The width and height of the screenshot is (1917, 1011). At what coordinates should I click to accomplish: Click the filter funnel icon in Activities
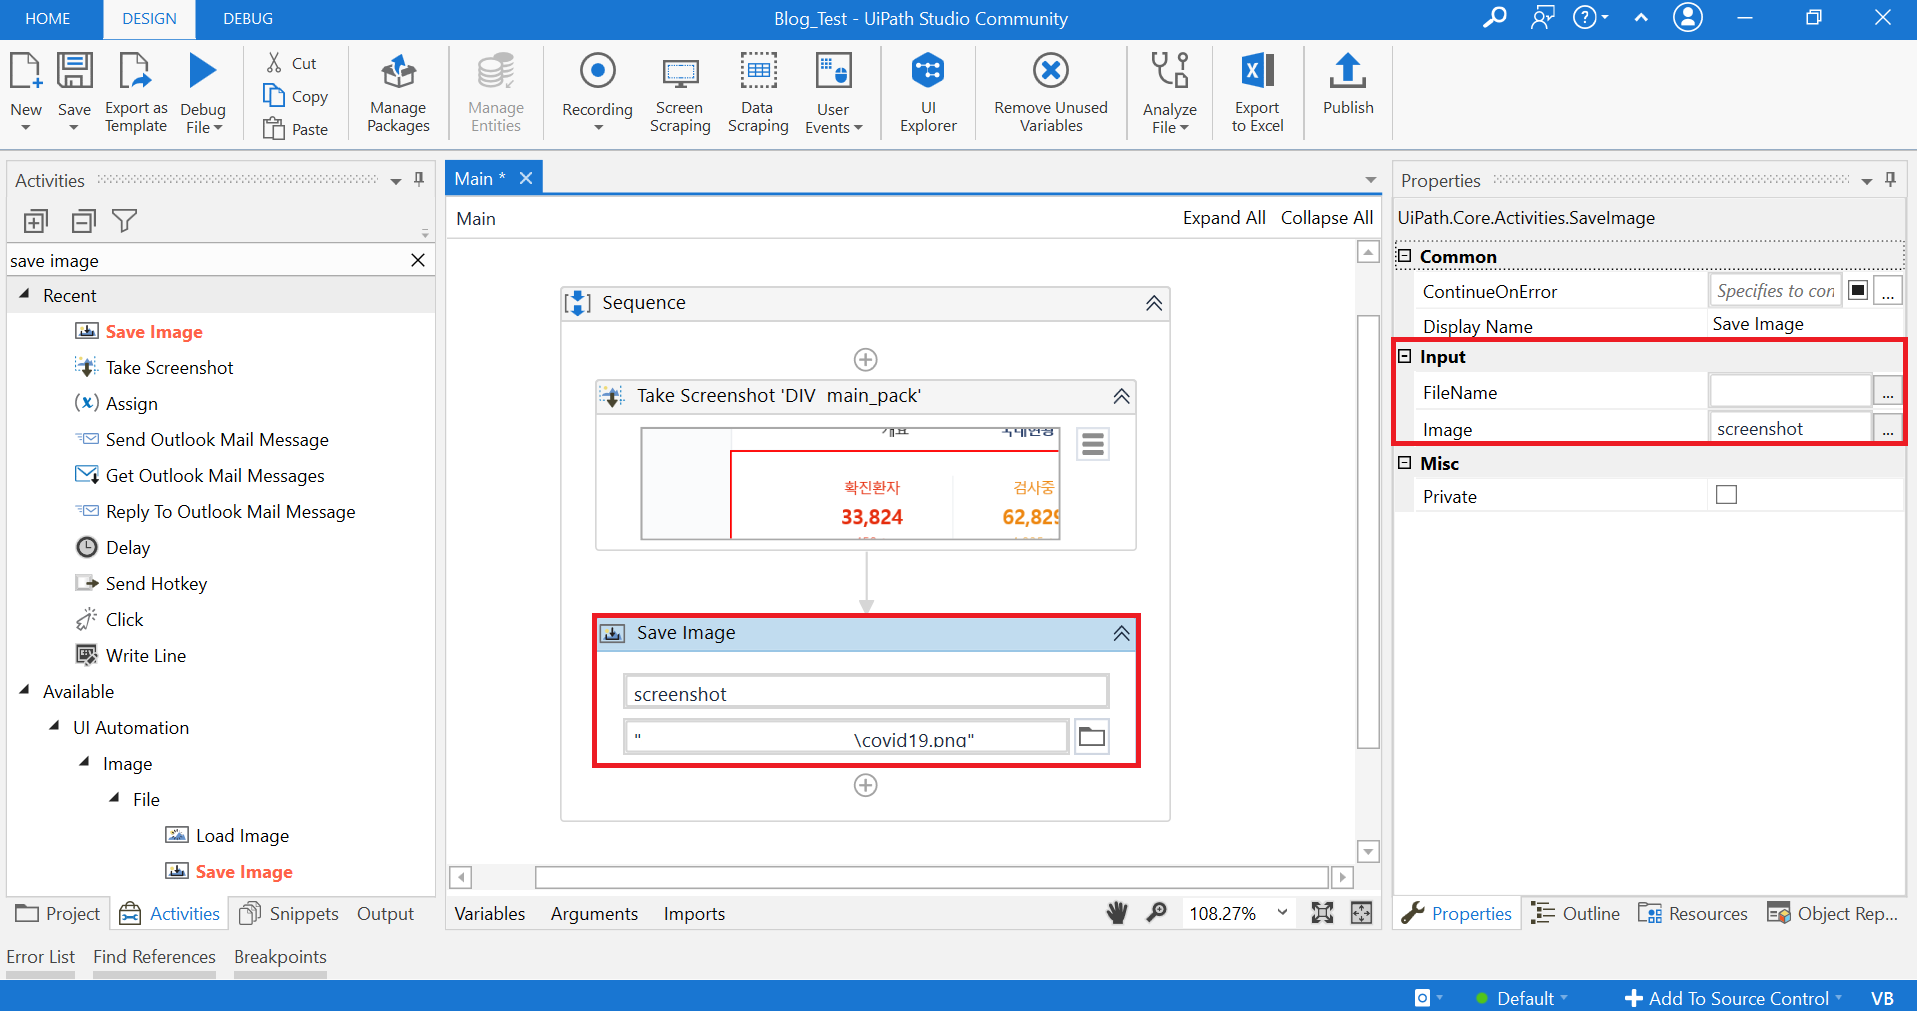[125, 221]
